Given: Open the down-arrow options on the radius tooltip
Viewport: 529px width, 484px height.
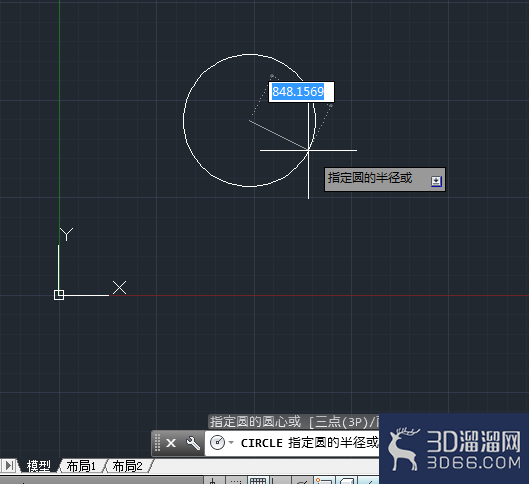Looking at the screenshot, I should click(x=436, y=181).
